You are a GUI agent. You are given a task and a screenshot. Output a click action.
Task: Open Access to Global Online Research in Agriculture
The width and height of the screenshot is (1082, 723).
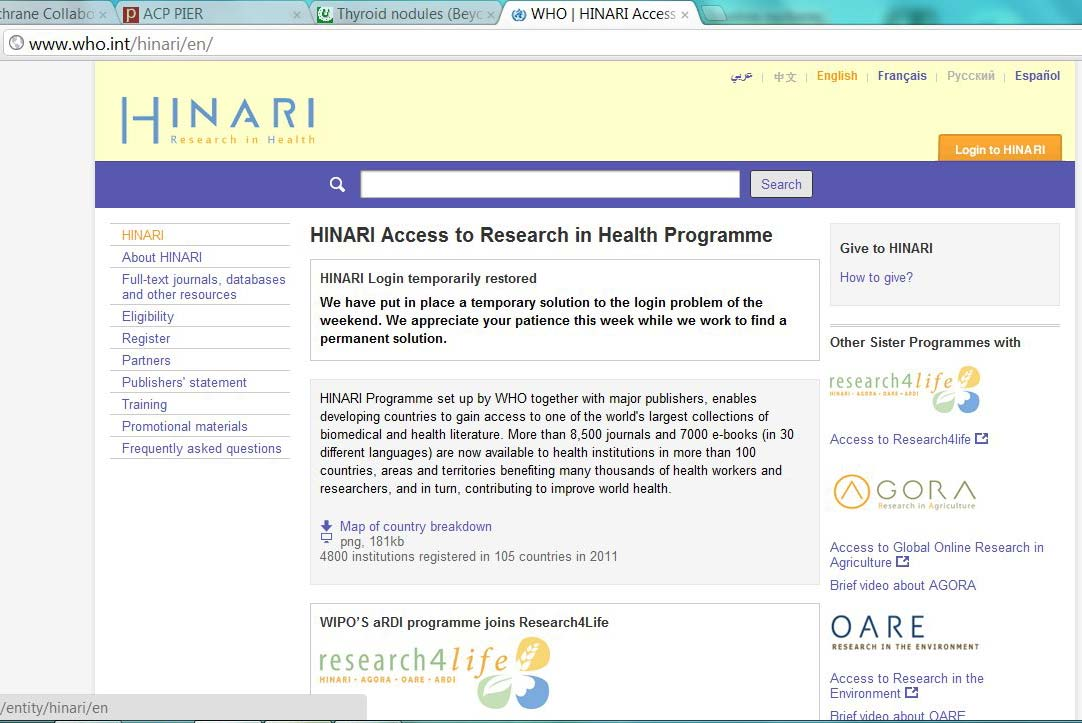(x=936, y=555)
